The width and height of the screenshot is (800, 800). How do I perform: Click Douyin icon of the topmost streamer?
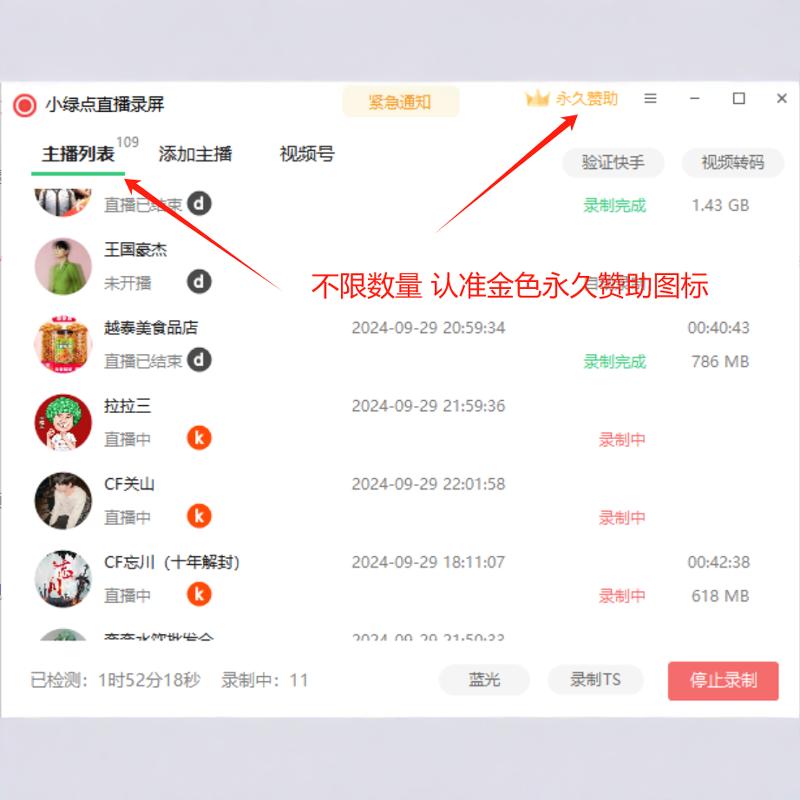point(198,203)
